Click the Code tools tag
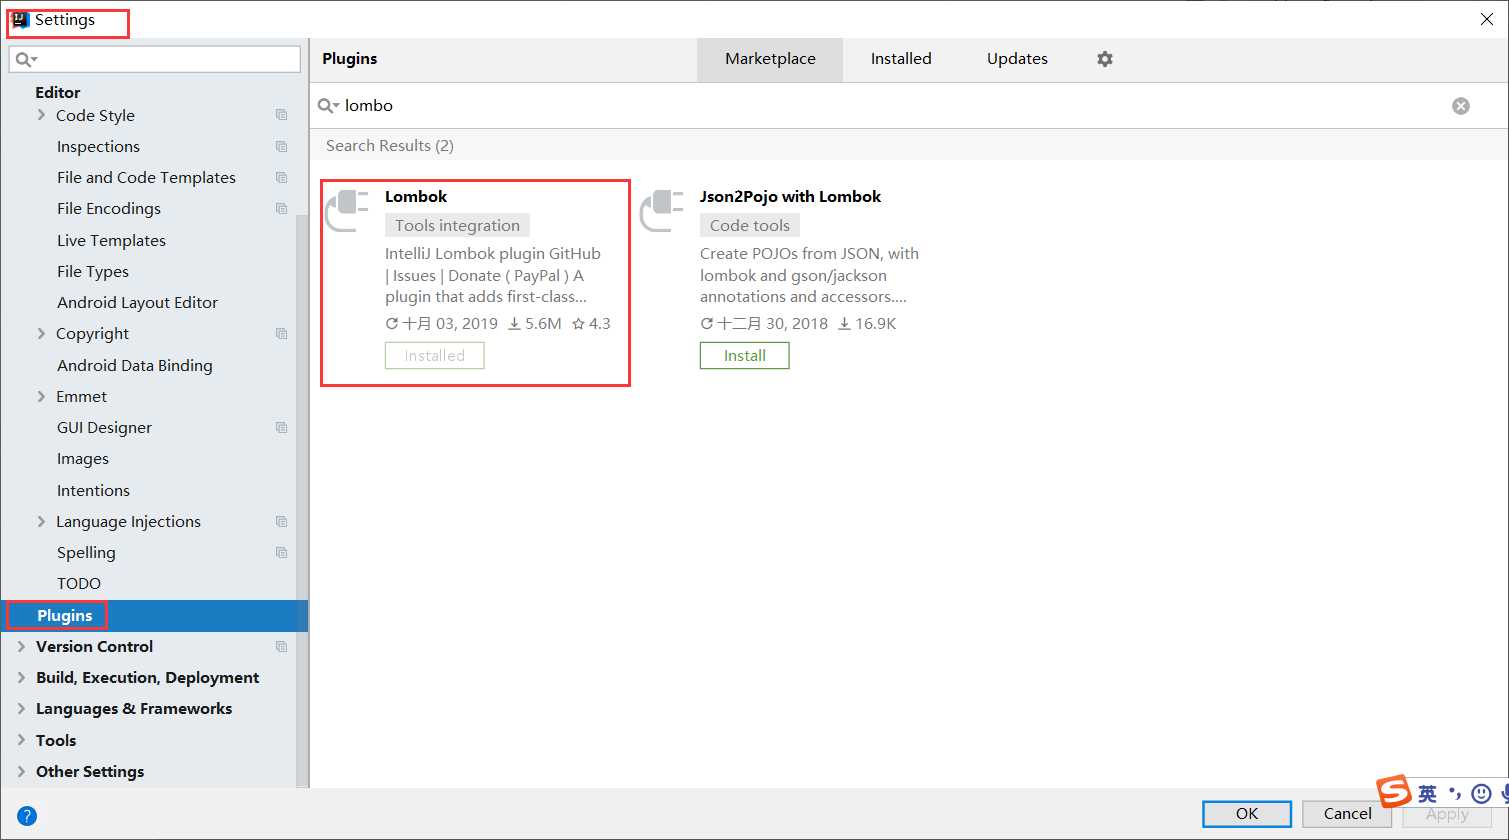Image resolution: width=1509 pixels, height=840 pixels. pos(750,225)
